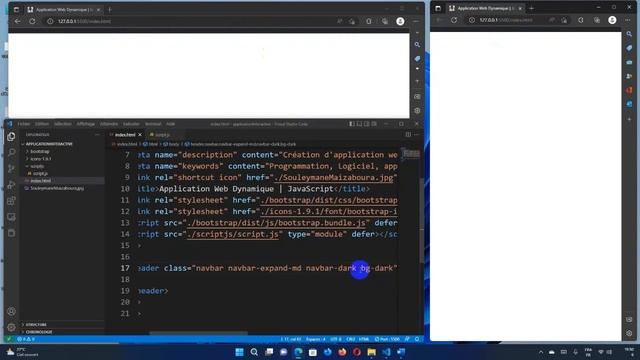This screenshot has width=640, height=360.
Task: Click the Outlook icon in right browser sidebar
Action: tap(629, 104)
